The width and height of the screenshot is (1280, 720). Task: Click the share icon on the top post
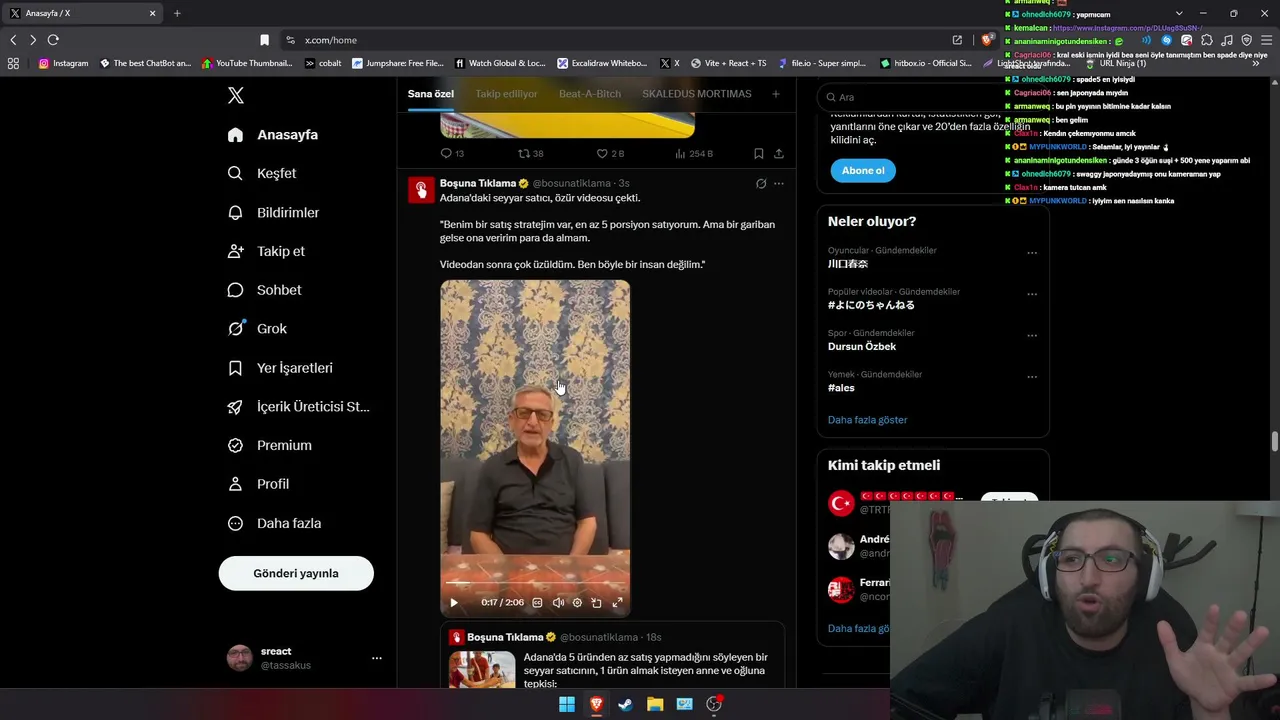click(x=779, y=153)
